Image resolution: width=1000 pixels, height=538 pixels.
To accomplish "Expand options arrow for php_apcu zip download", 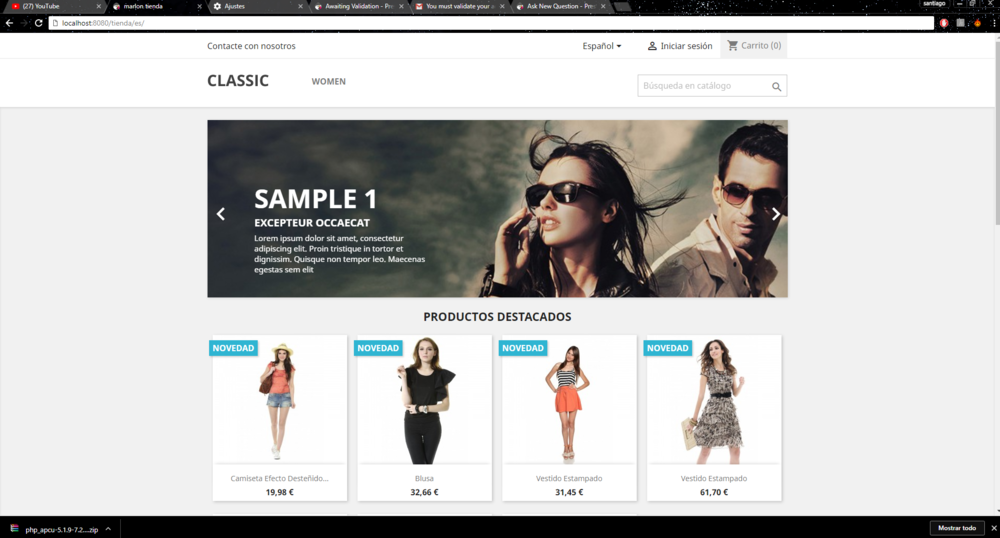I will 108,528.
